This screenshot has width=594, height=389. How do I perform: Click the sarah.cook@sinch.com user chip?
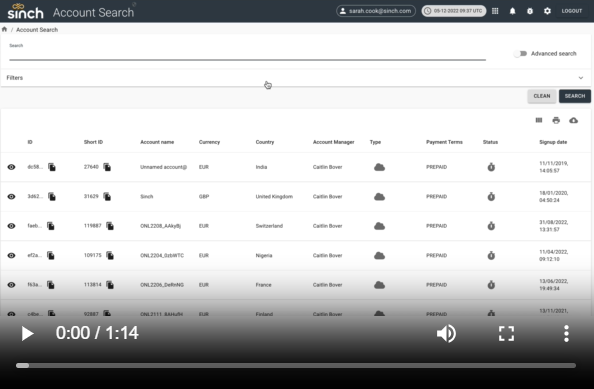pos(376,11)
